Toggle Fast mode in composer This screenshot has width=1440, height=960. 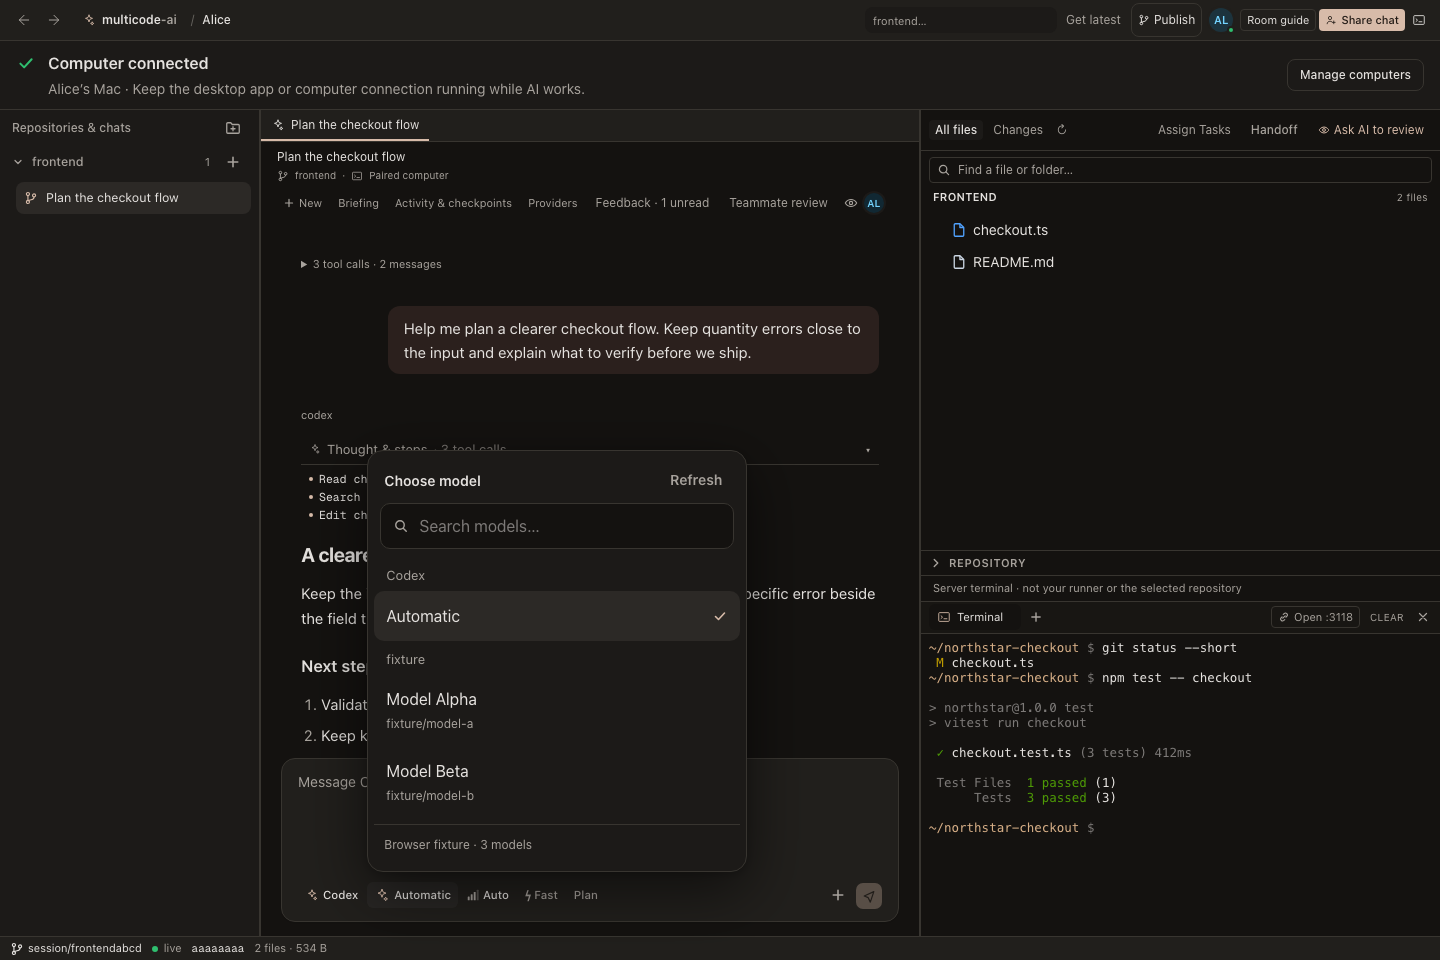(541, 896)
